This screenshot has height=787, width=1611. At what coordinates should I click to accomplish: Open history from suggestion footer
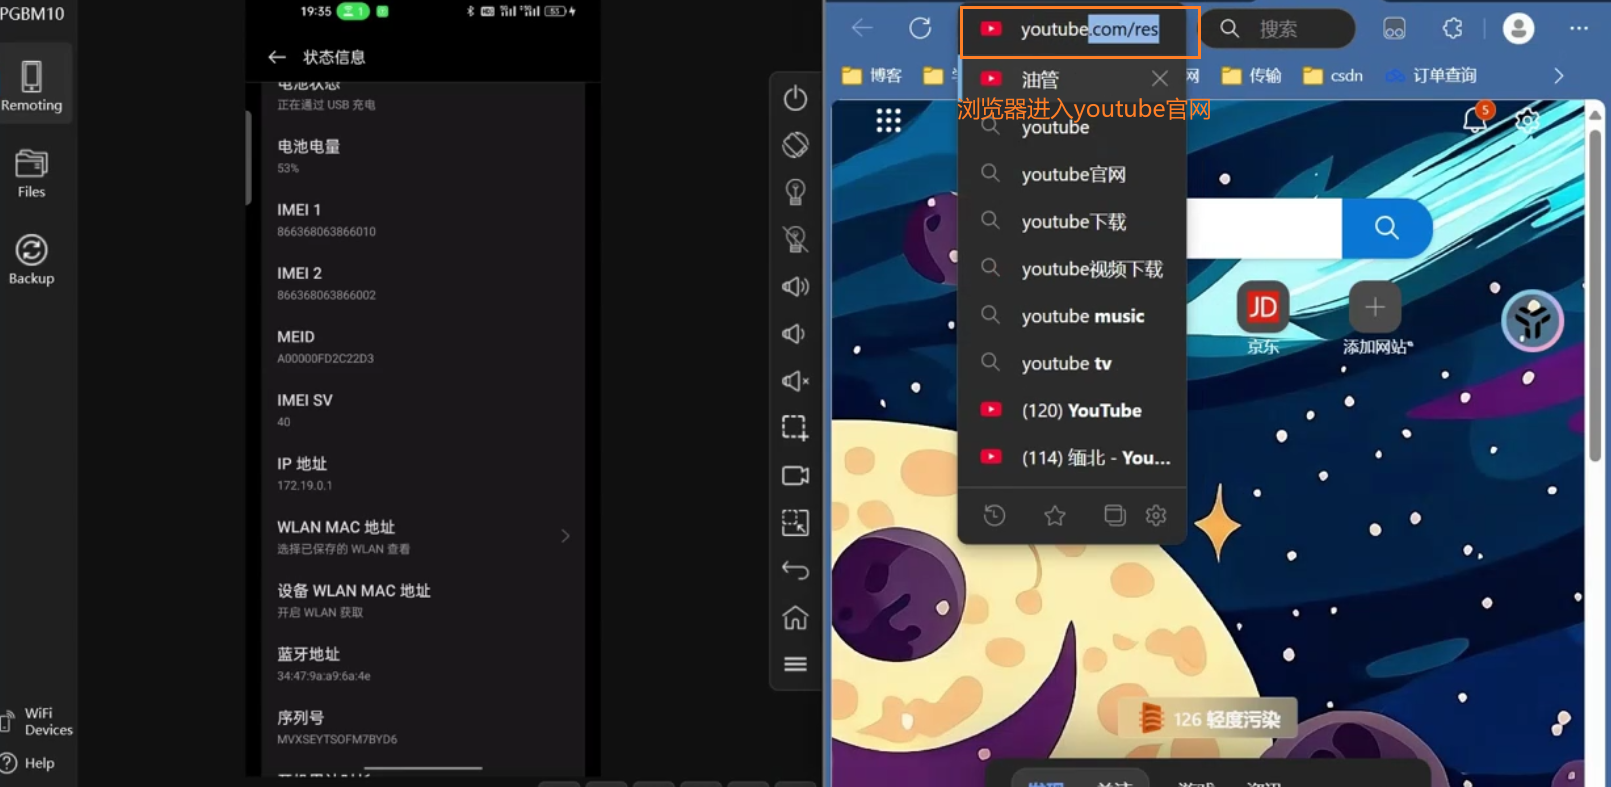pyautogui.click(x=994, y=515)
